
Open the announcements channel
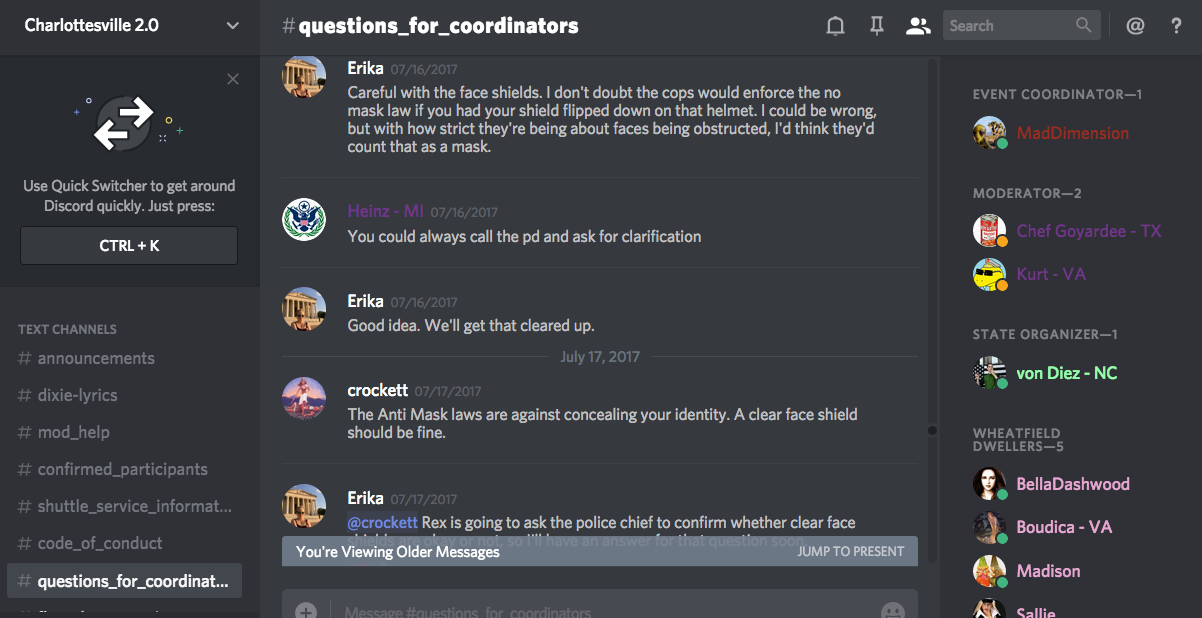coord(96,358)
